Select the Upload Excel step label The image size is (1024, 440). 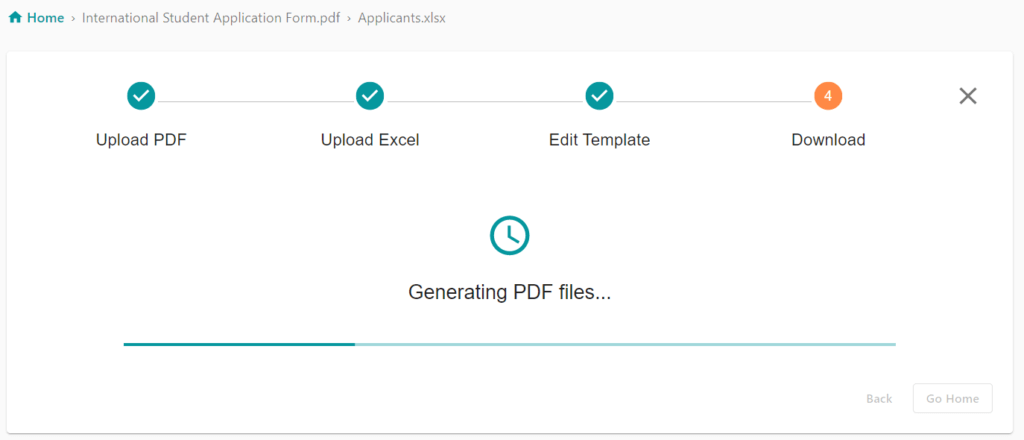click(370, 140)
